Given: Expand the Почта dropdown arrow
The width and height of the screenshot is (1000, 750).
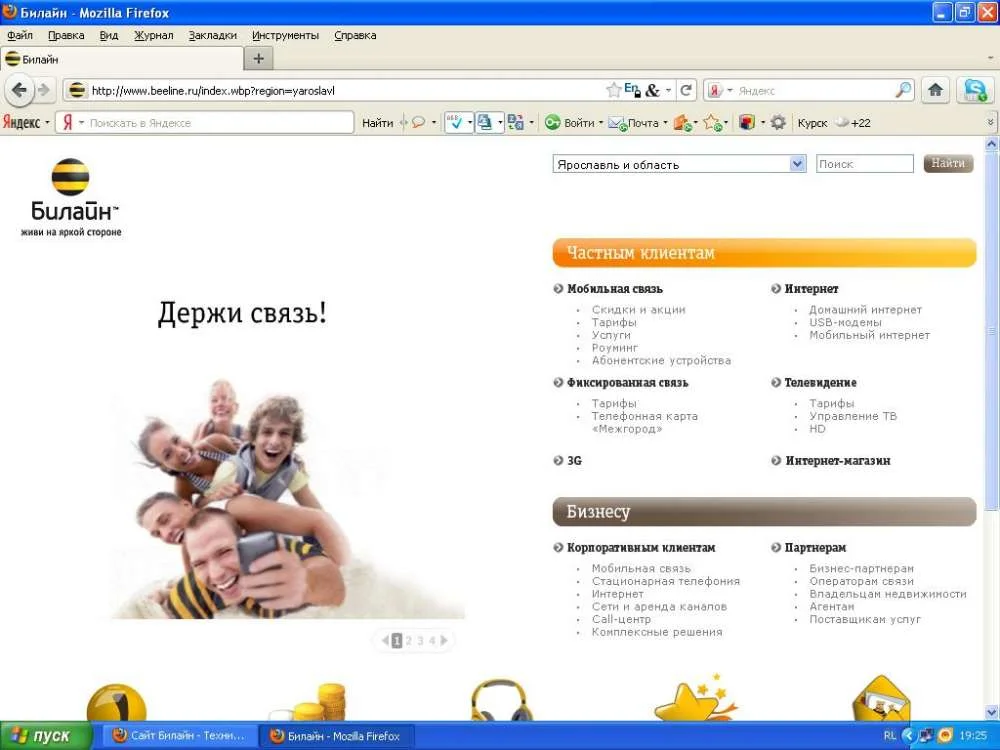Looking at the screenshot, I should pyautogui.click(x=665, y=123).
